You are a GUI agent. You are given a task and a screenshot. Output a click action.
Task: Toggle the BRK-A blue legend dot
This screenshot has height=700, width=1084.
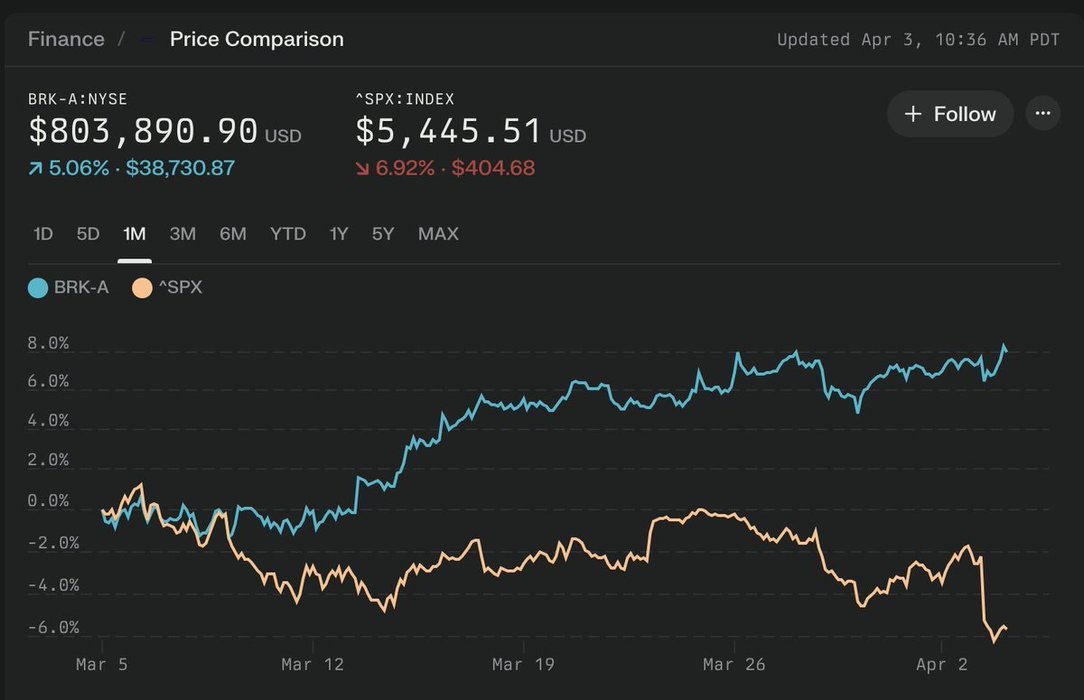(38, 288)
